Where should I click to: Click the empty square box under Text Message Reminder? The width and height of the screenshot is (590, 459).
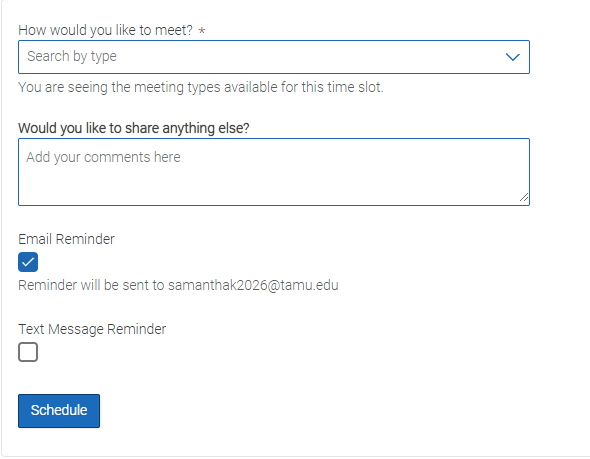(28, 352)
